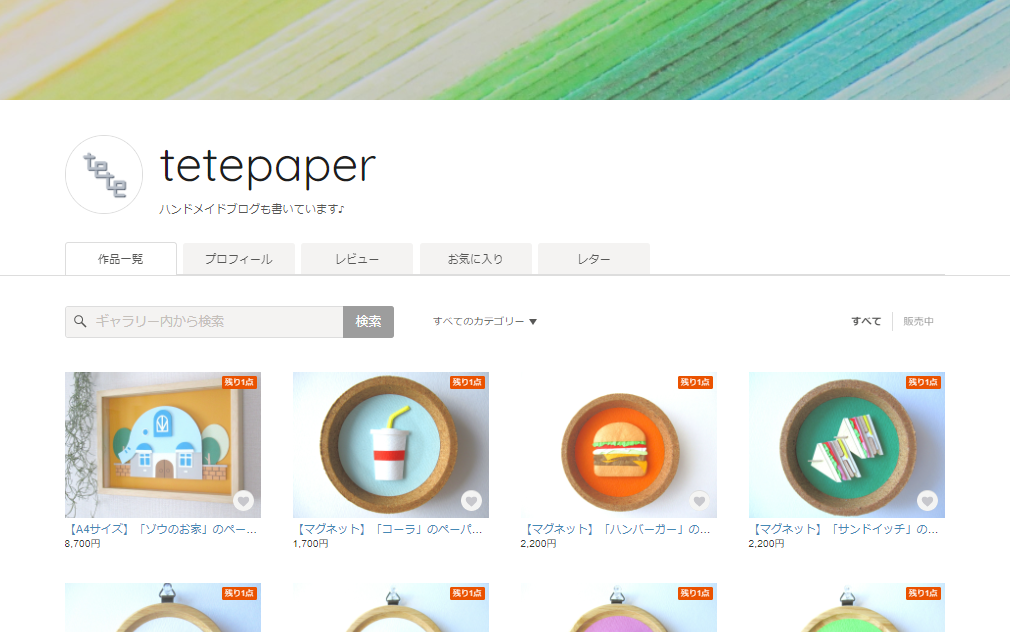Favorite the elephant house artwork heart icon

(x=243, y=501)
